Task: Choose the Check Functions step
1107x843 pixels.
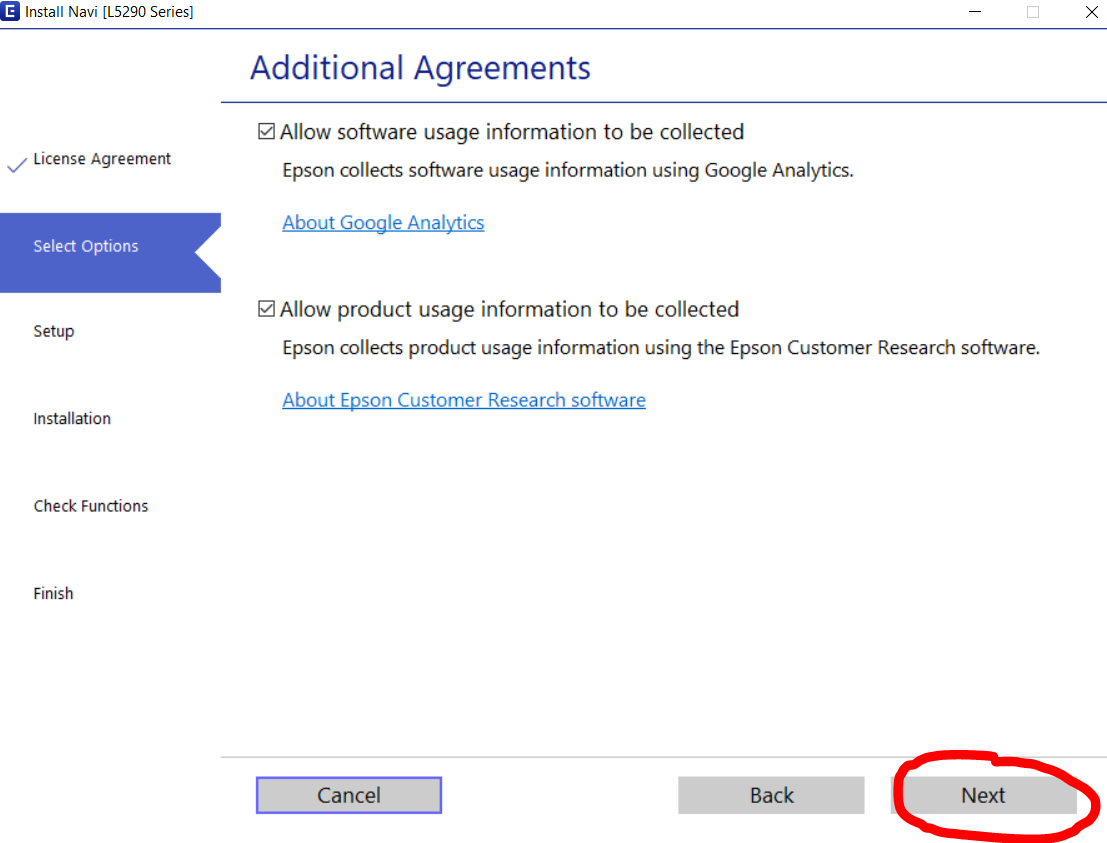Action: [91, 506]
